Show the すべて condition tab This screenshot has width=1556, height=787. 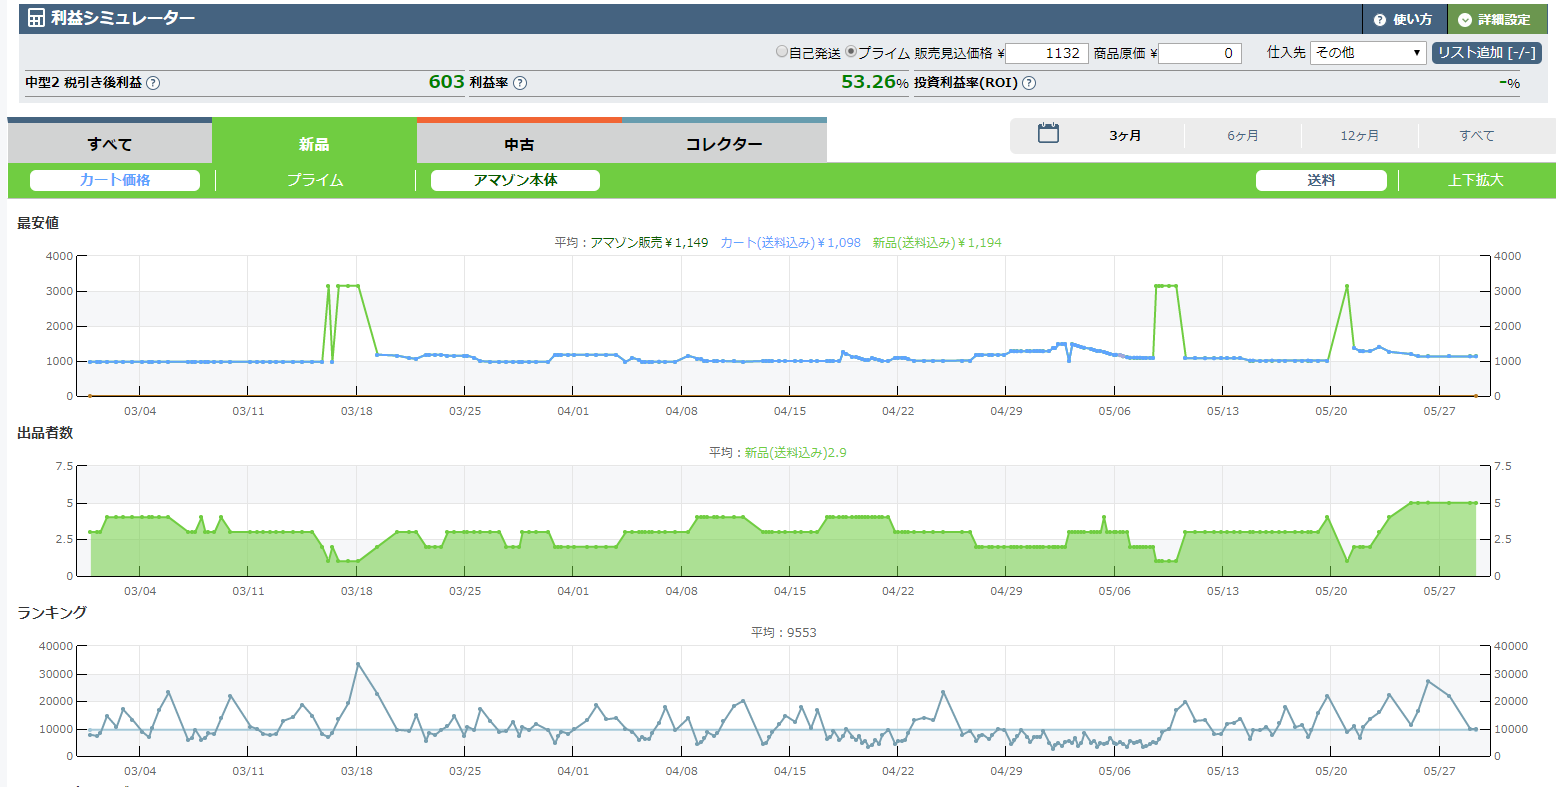point(110,144)
